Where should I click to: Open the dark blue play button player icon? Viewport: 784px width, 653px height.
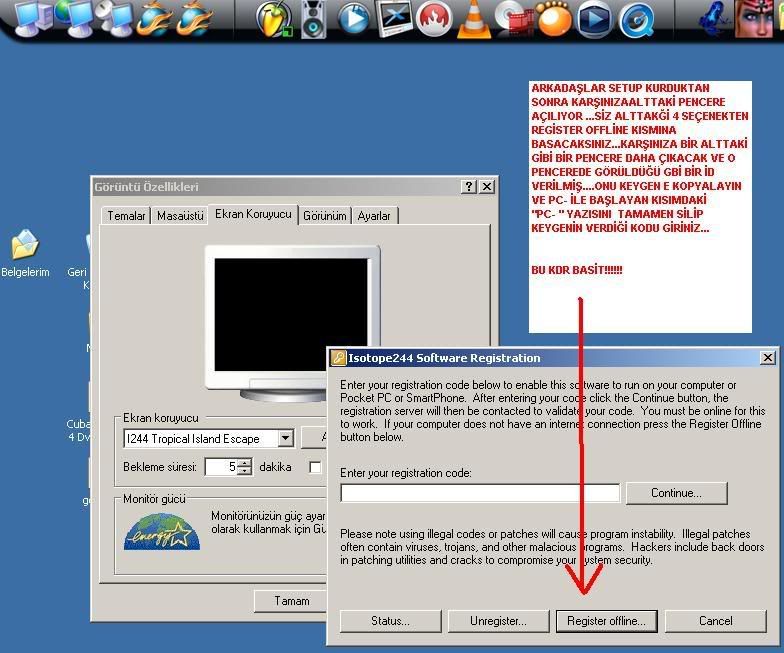click(594, 20)
